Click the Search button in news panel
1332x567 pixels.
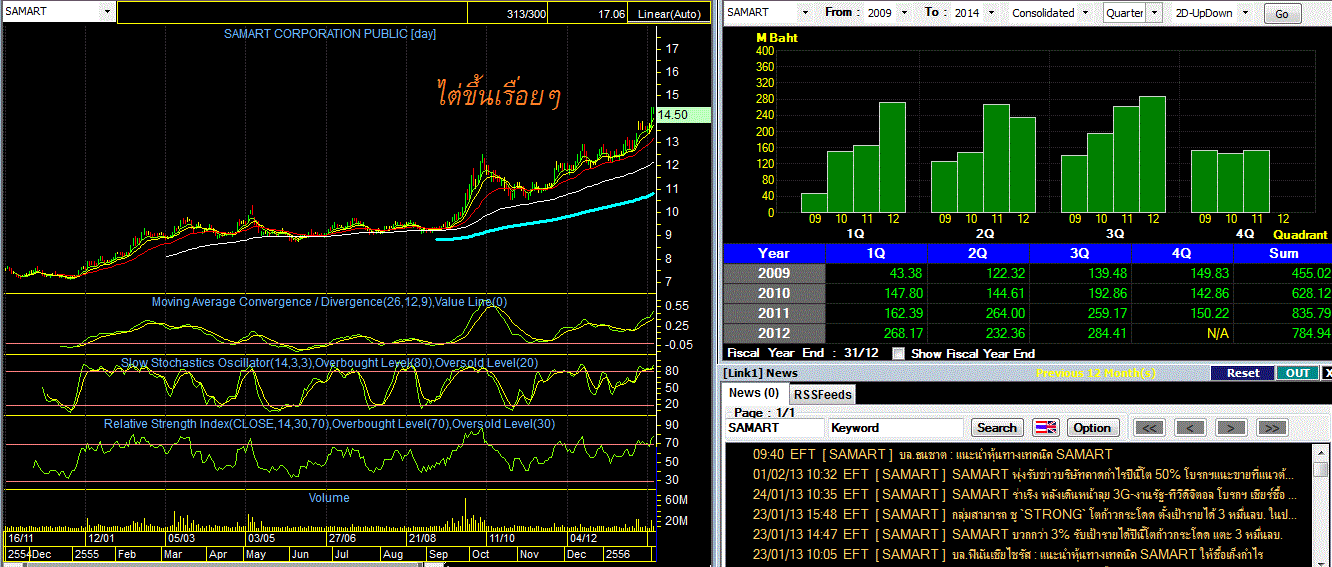[997, 427]
